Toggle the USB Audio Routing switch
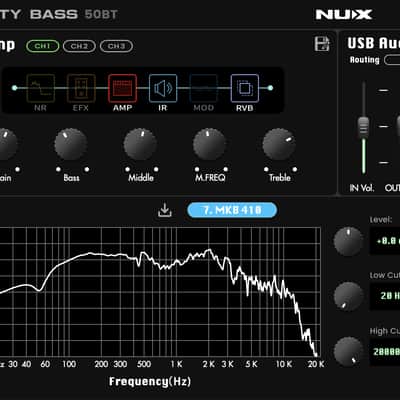This screenshot has height=400, width=400. point(392,60)
